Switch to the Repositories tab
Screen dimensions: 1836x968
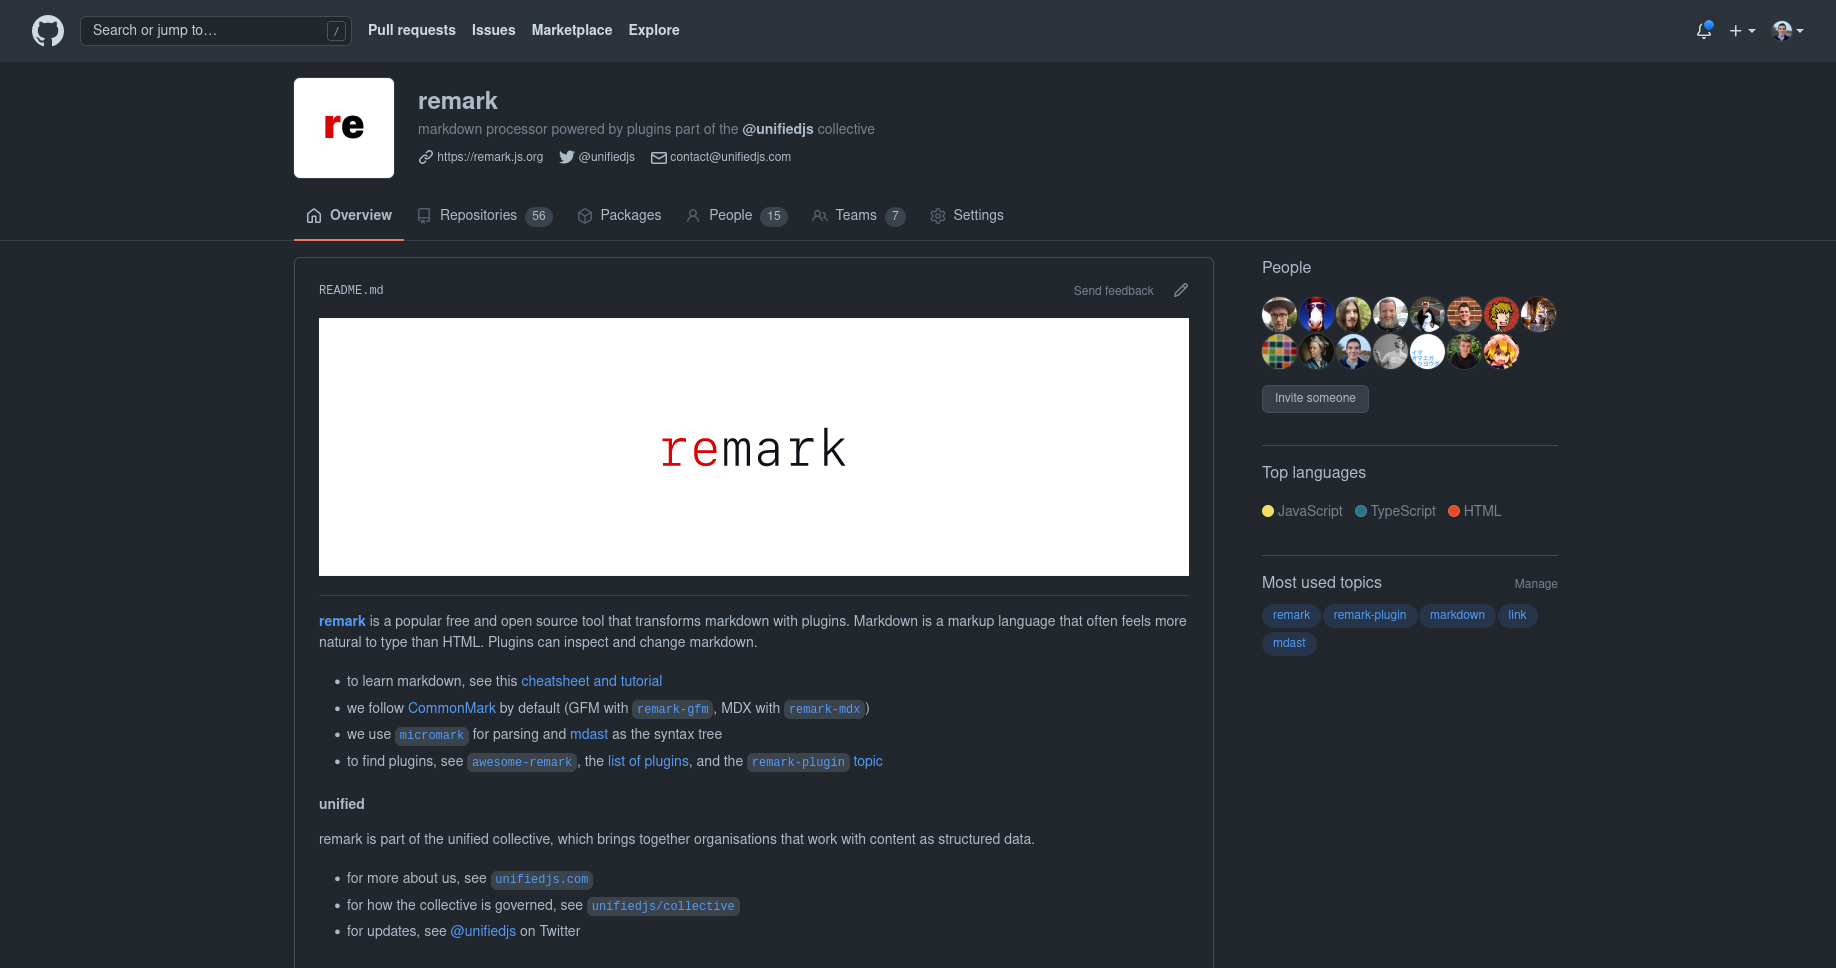(x=484, y=215)
